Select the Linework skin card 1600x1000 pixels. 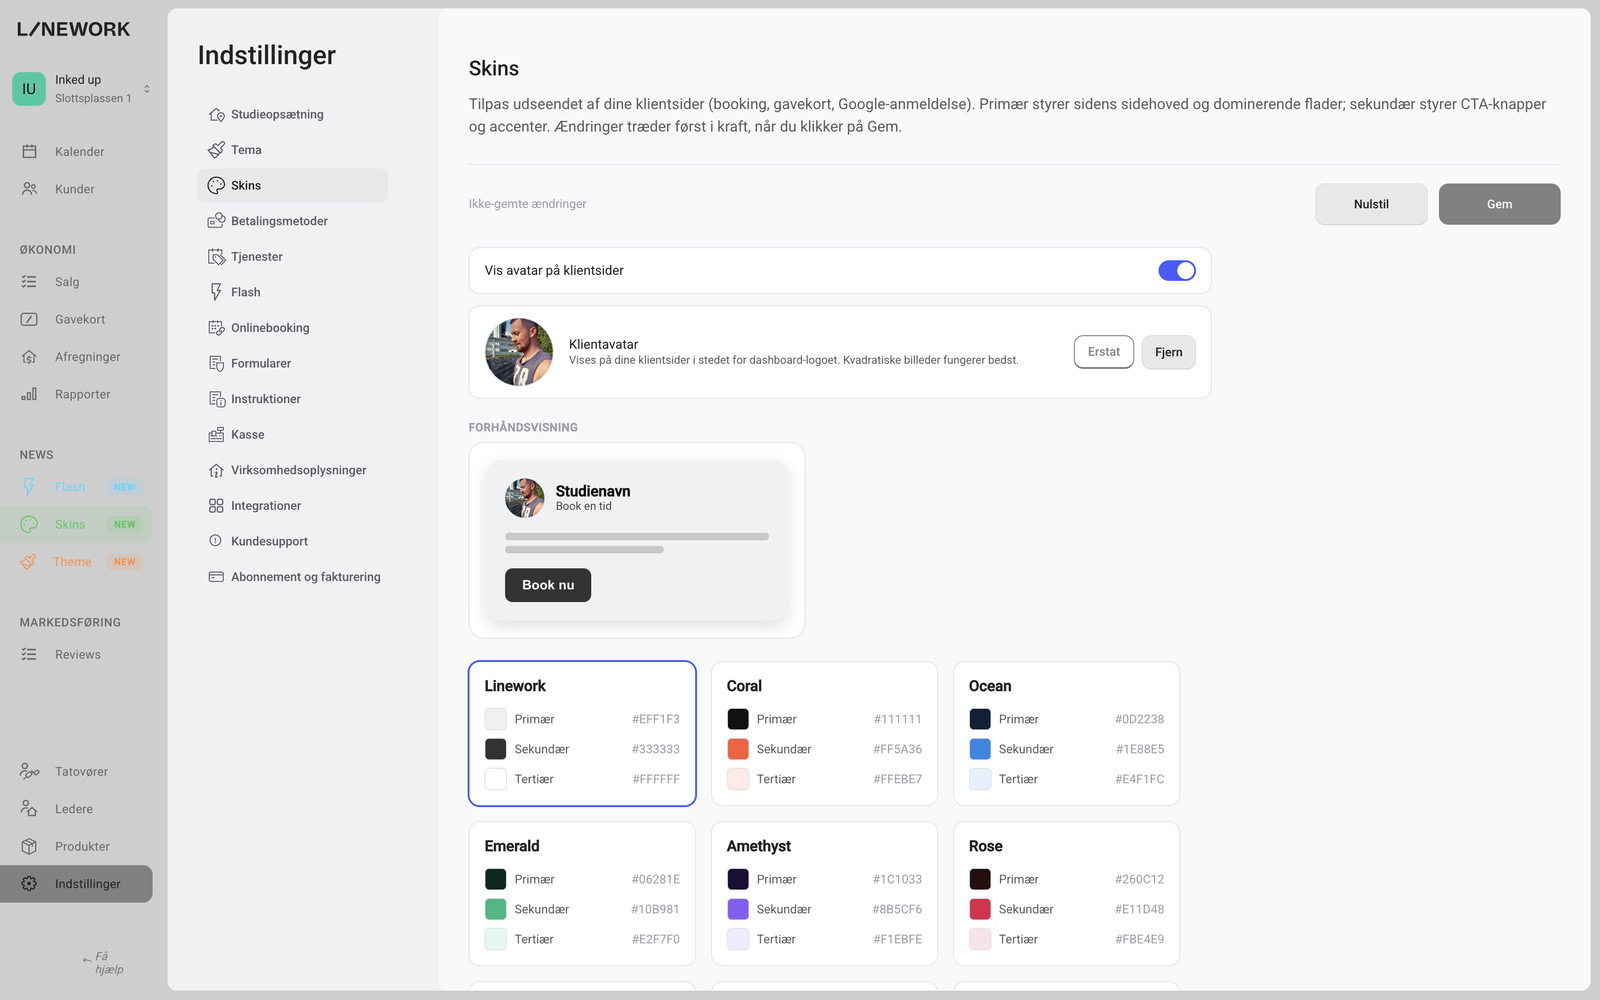pos(582,733)
